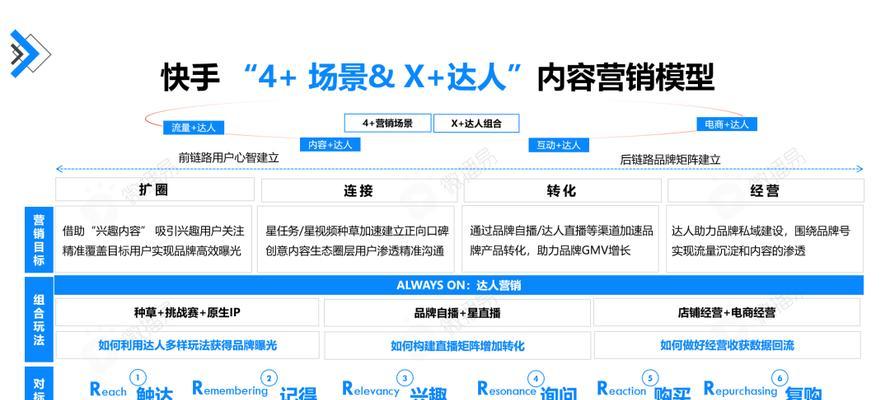Click the circled number 2 above Remembering

pos(268,378)
